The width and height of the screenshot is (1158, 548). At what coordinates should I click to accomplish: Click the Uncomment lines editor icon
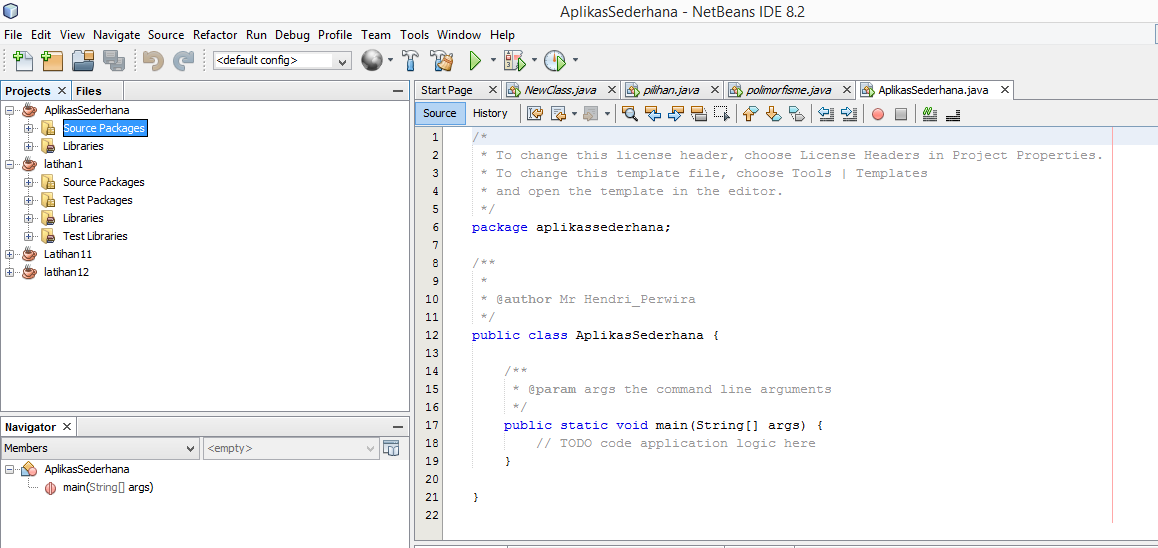pos(953,114)
